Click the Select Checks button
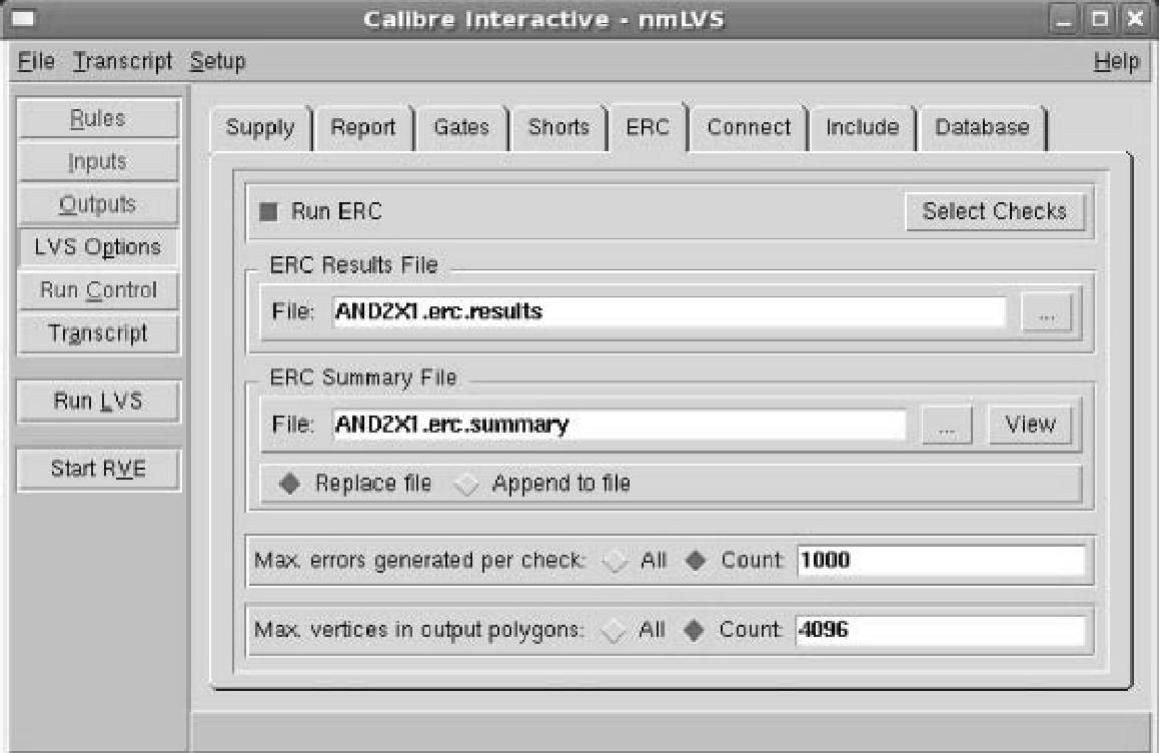This screenshot has width=1159, height=753. click(994, 211)
